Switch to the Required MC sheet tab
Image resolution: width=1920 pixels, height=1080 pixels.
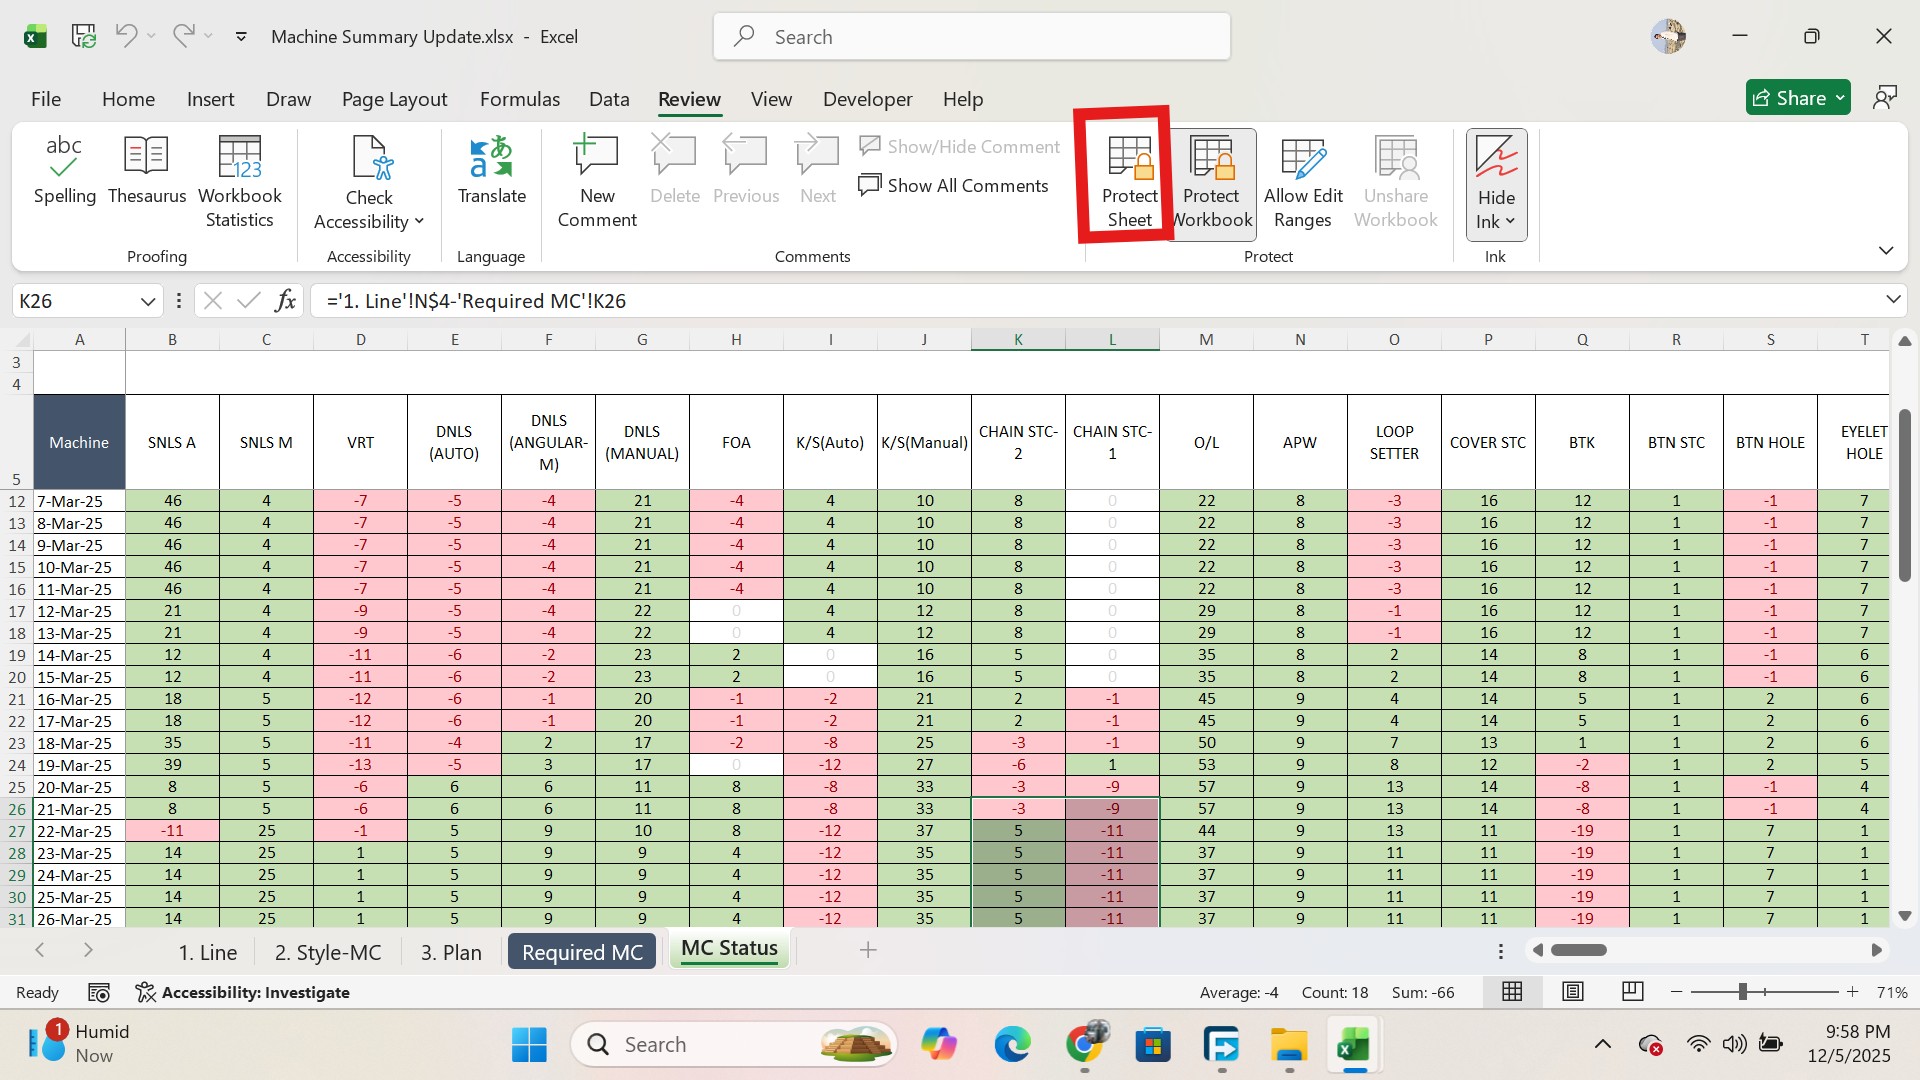582,952
